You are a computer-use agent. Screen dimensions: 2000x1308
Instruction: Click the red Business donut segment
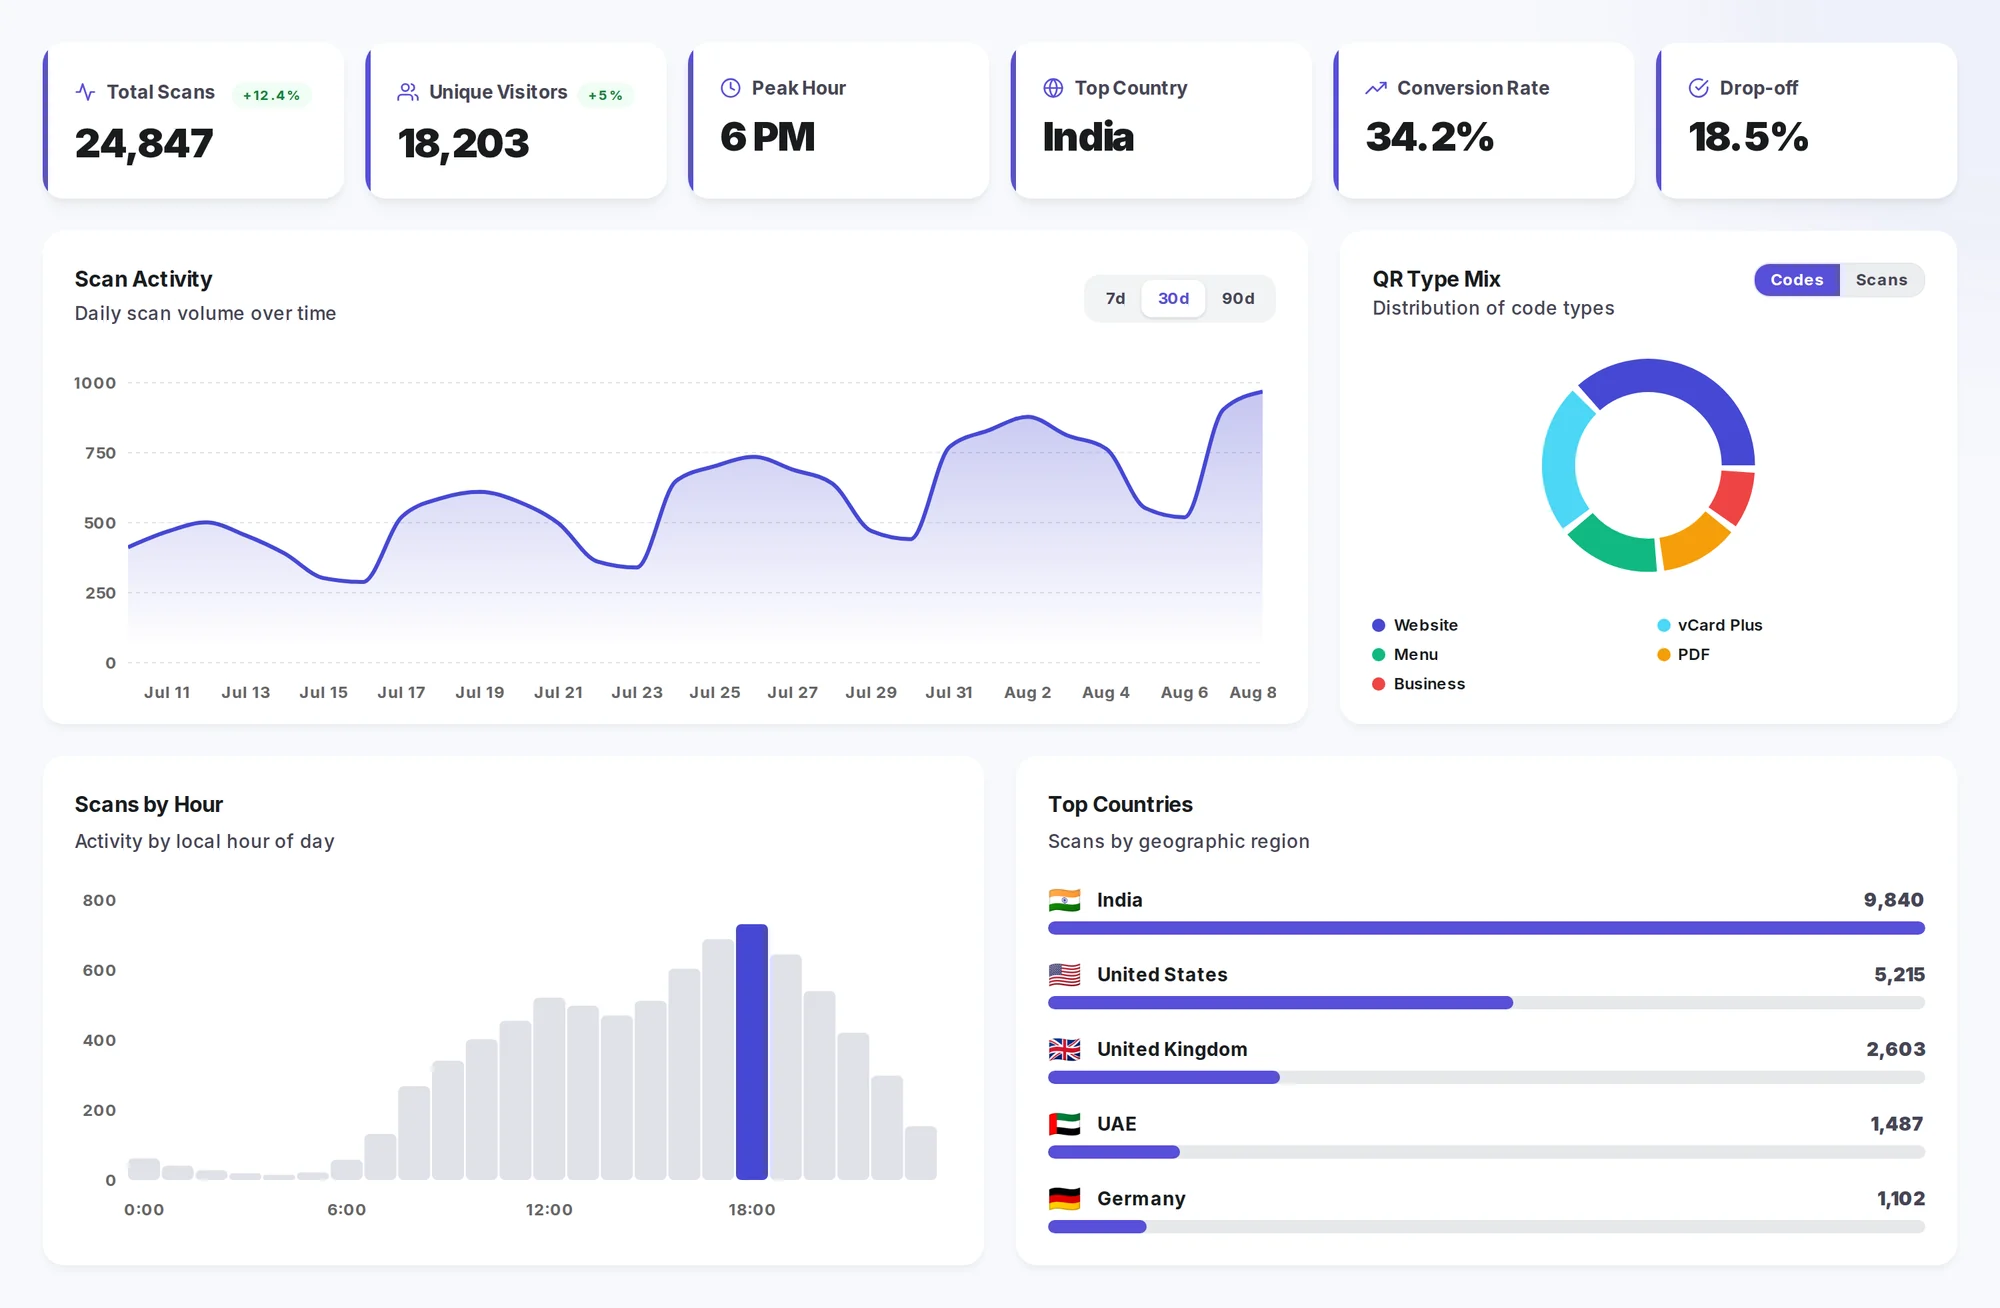click(x=1735, y=496)
